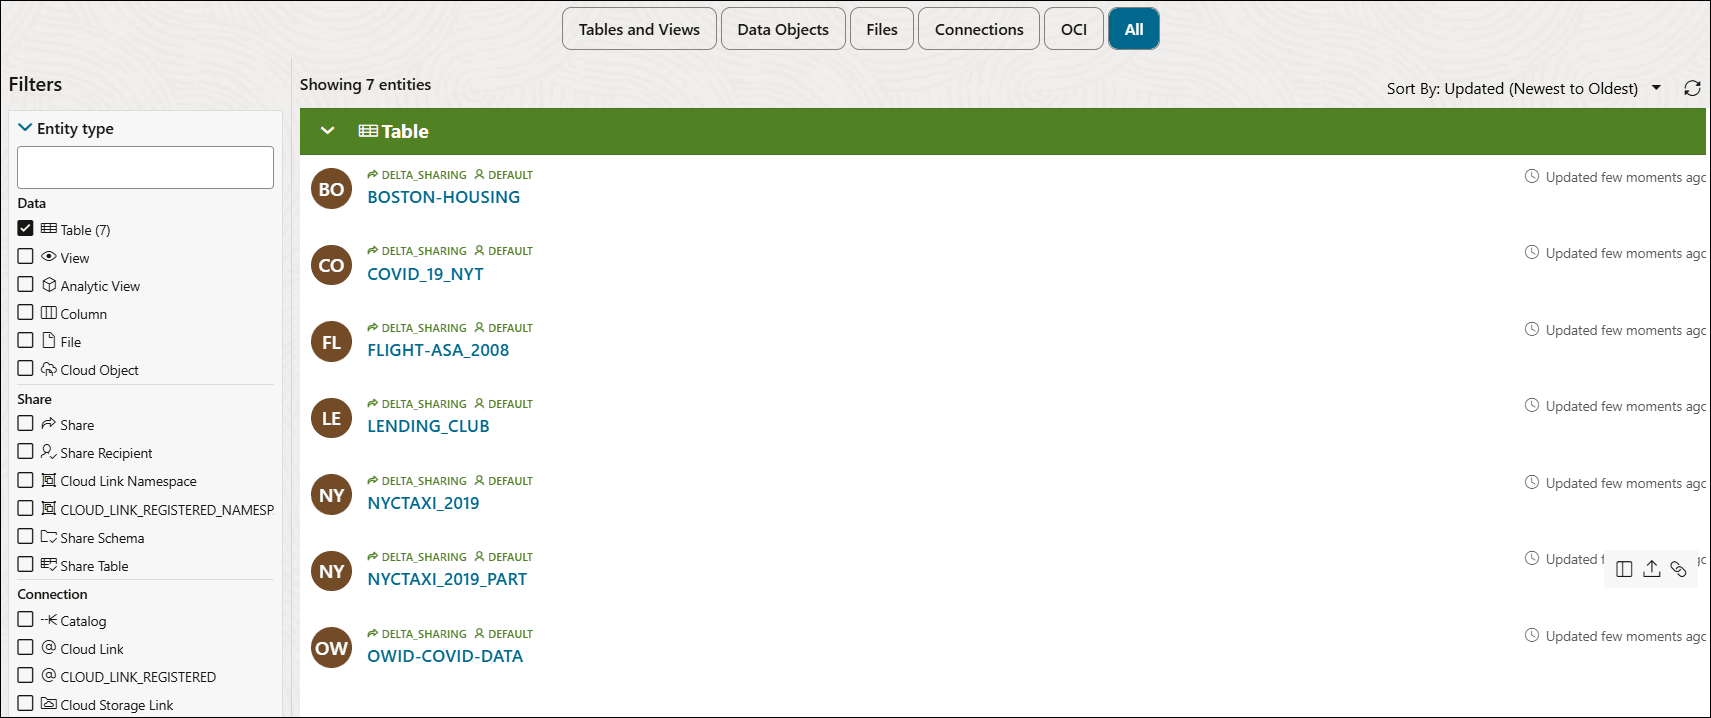Click the Entity type search input field
Image resolution: width=1711 pixels, height=718 pixels.
145,167
